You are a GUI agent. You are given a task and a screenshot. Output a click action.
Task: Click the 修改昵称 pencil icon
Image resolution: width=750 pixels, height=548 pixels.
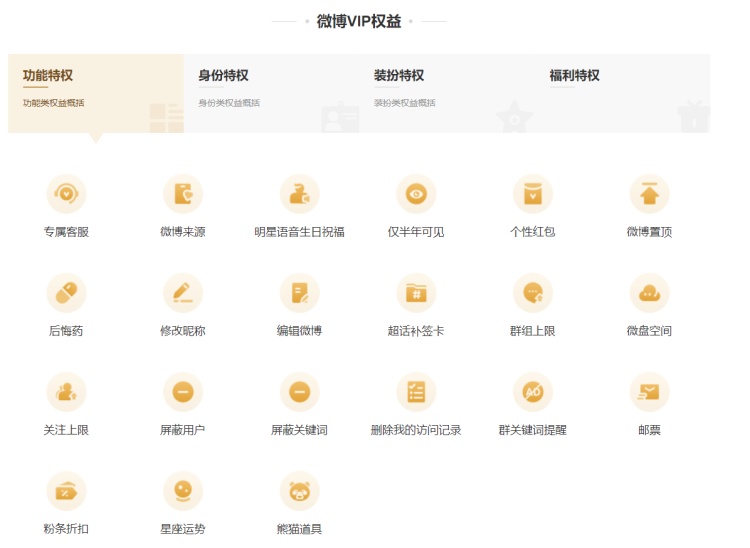183,293
